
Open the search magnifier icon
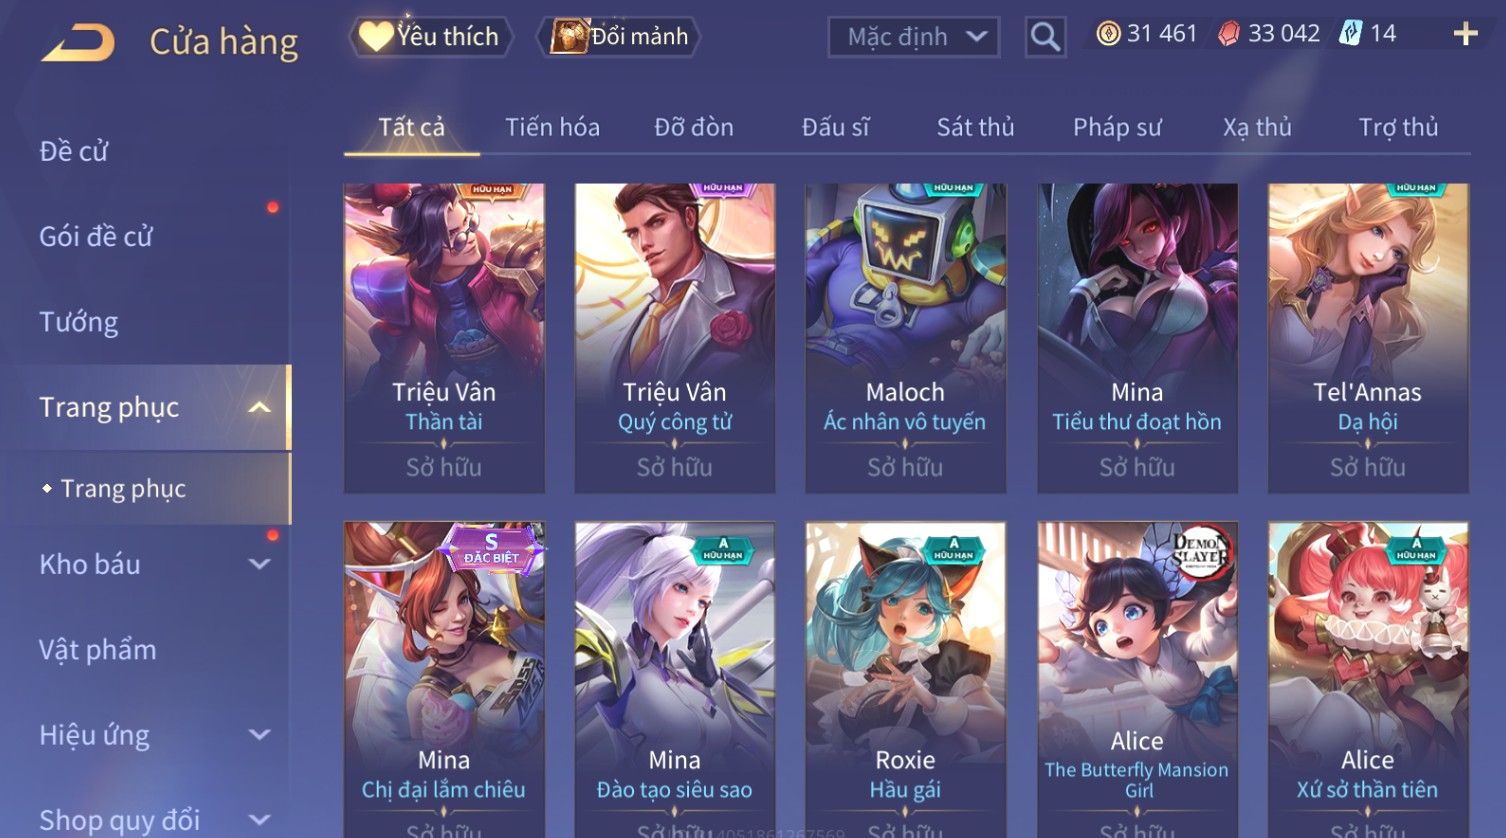click(x=1045, y=38)
